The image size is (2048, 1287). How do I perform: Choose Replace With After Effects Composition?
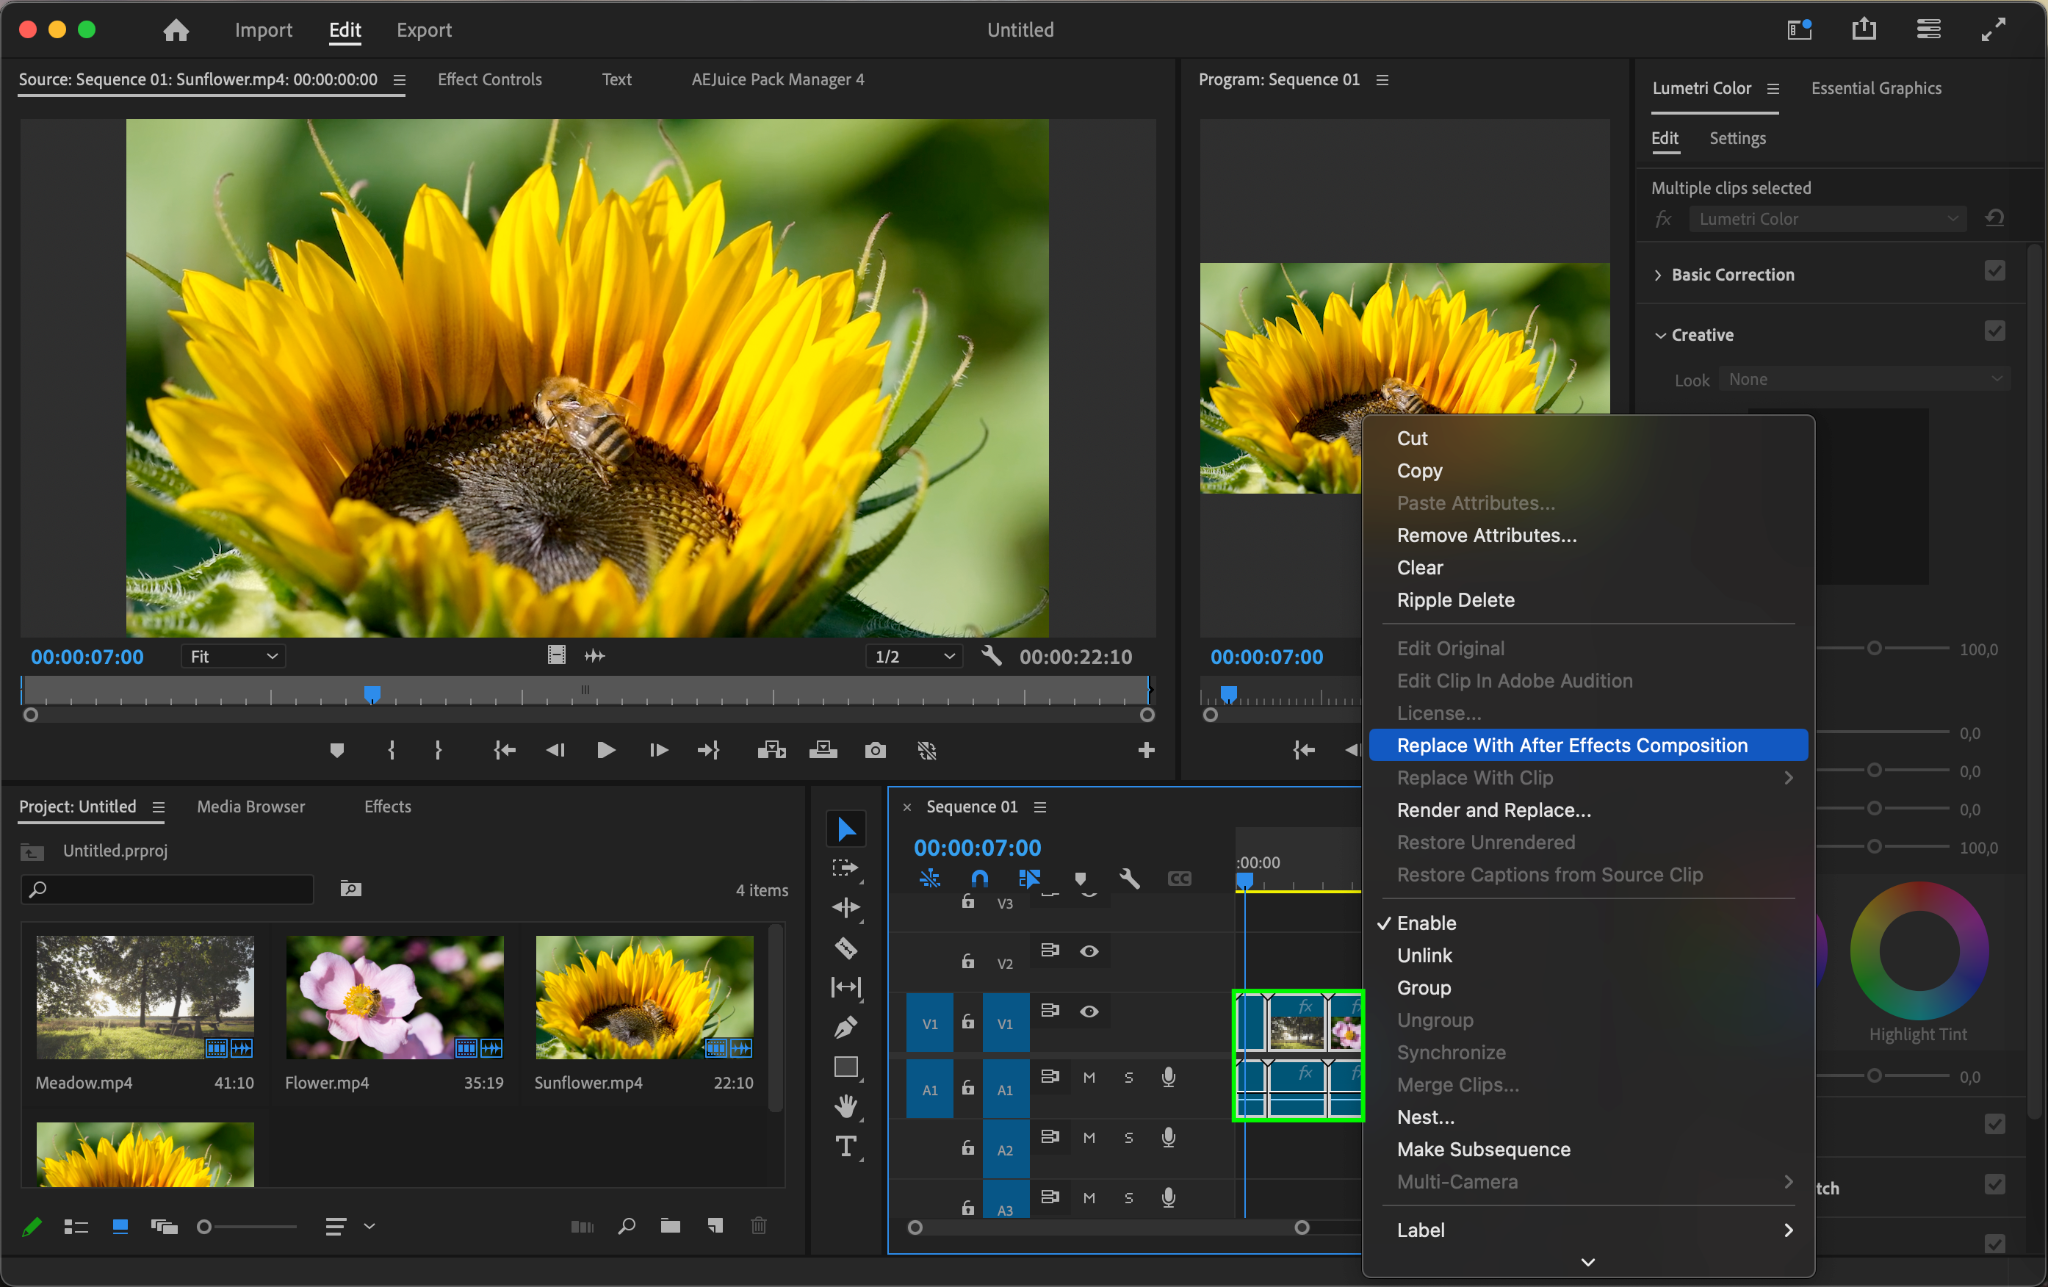[x=1572, y=745]
